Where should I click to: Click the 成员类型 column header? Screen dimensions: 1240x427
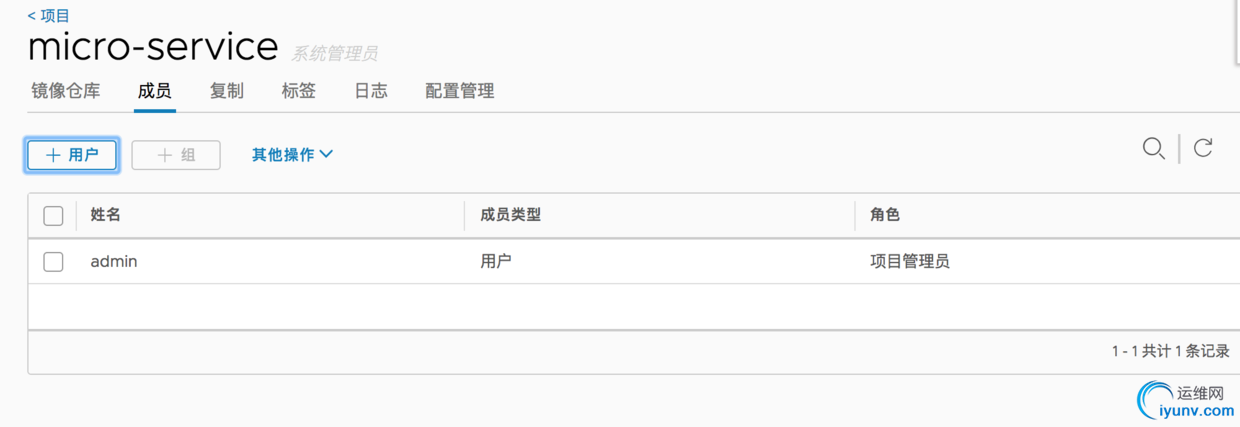[511, 215]
